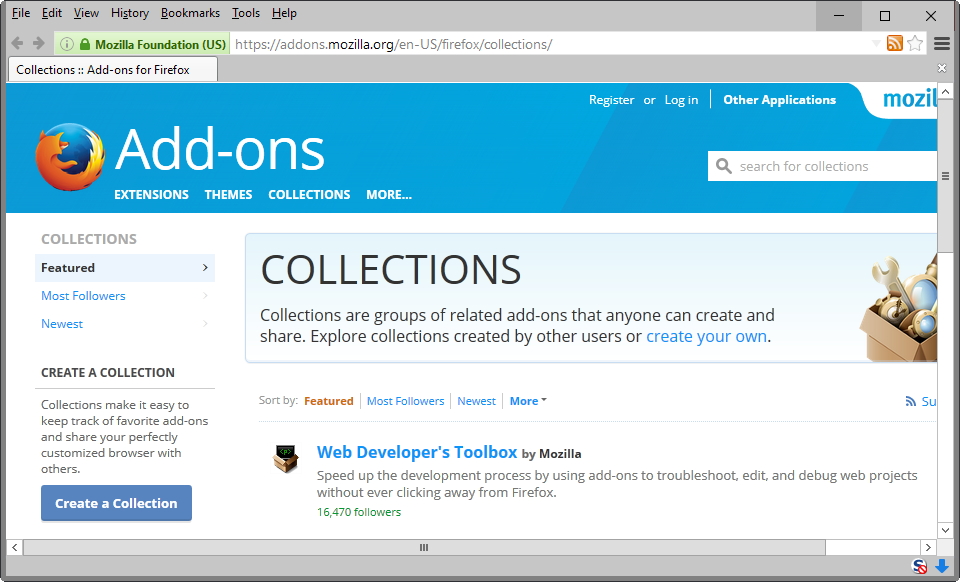The width and height of the screenshot is (960, 582).
Task: Click the horizontal scrollbar right arrow
Action: point(928,547)
